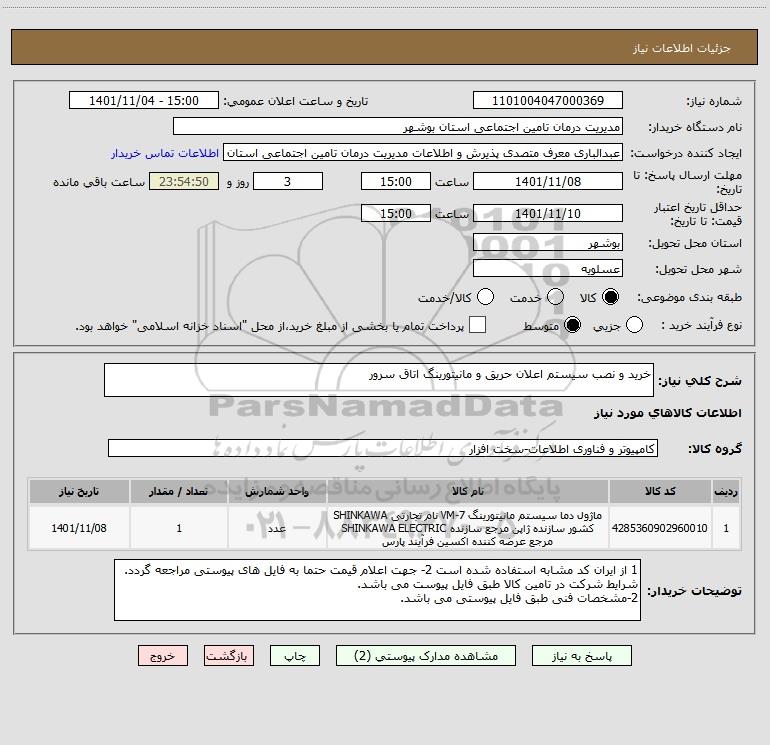Click the buyer organization name field
The width and height of the screenshot is (770, 745).
398,127
